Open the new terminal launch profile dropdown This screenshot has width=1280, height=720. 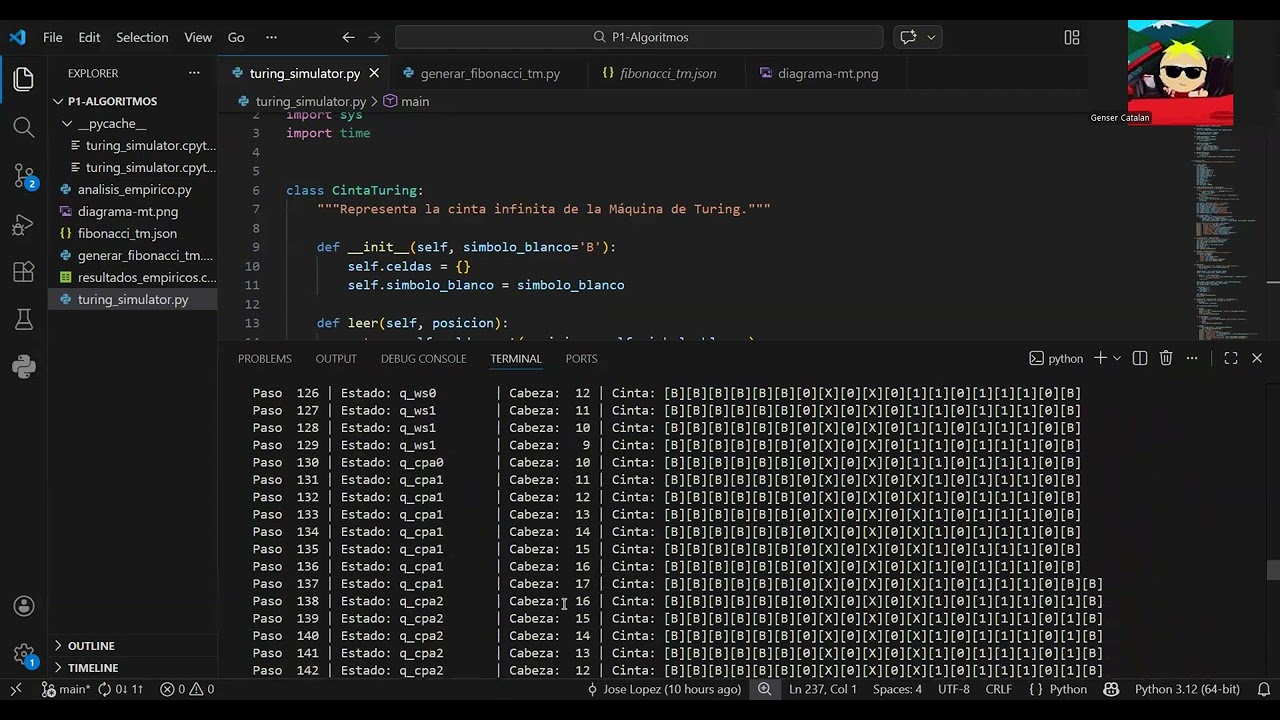tap(1117, 358)
